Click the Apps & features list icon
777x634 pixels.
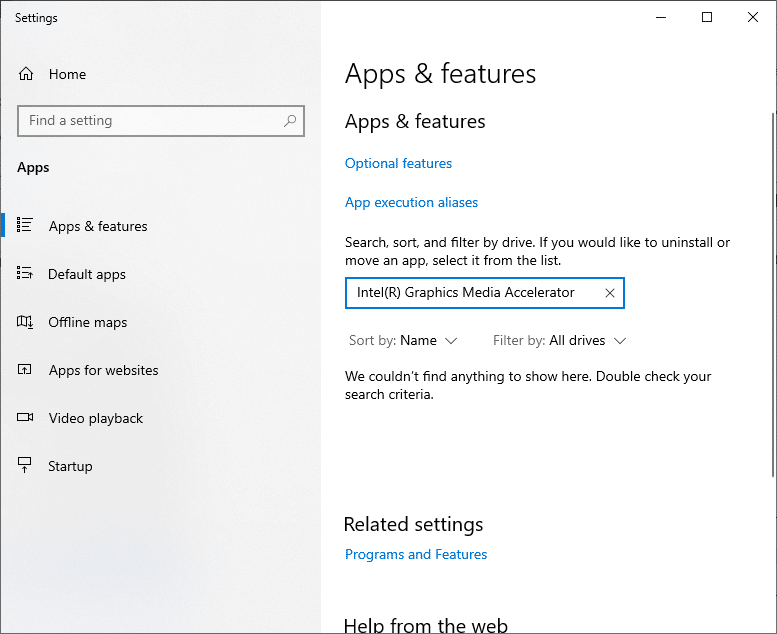tap(26, 226)
